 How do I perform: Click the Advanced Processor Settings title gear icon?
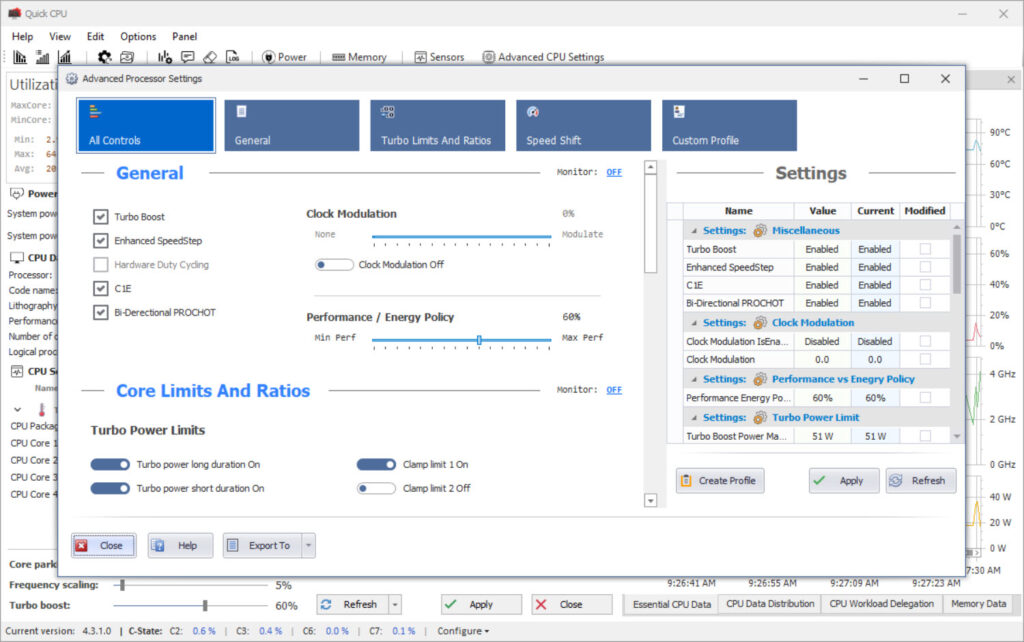(72, 78)
